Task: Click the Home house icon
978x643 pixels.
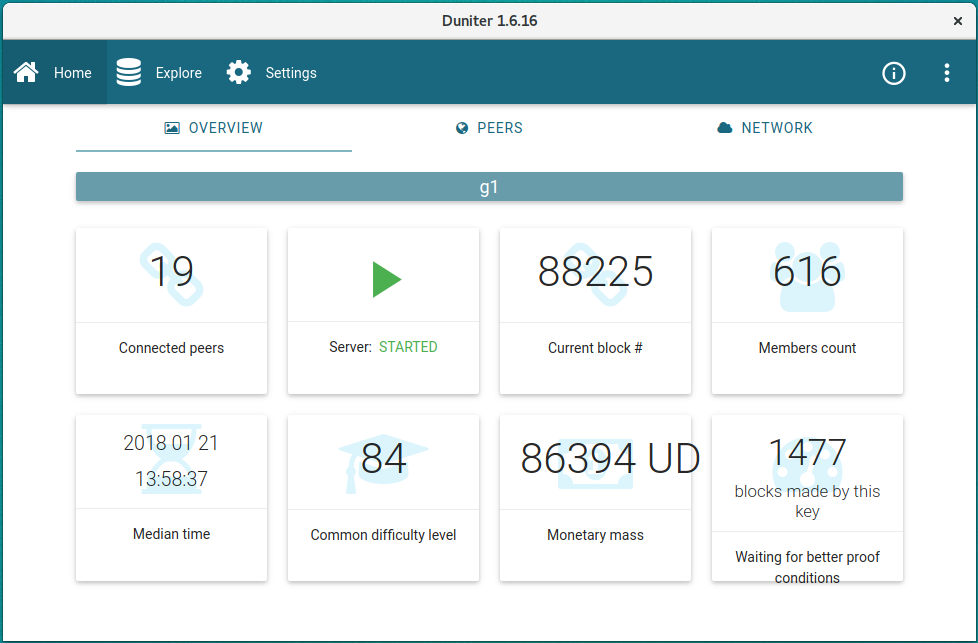Action: (x=26, y=73)
